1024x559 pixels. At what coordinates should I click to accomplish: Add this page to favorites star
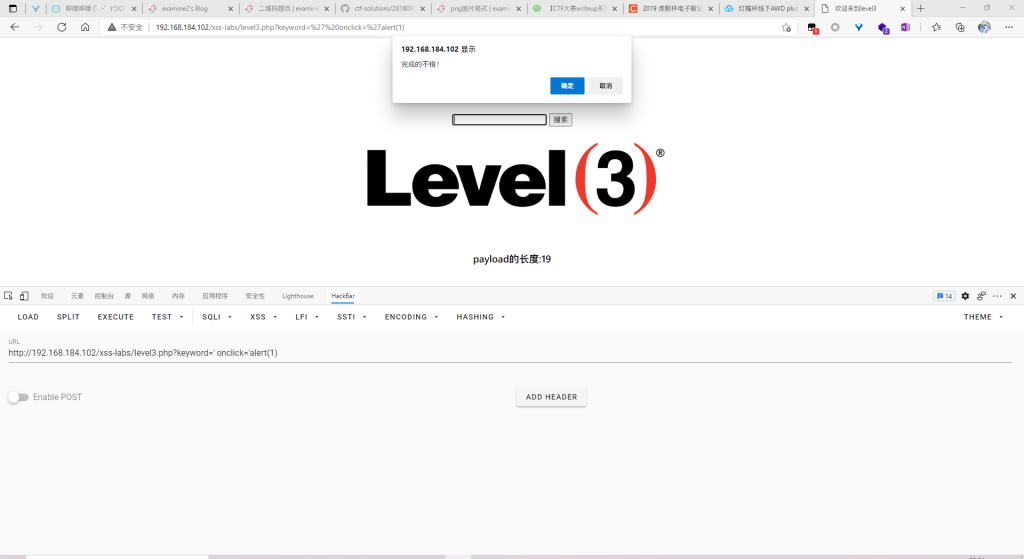click(x=786, y=27)
